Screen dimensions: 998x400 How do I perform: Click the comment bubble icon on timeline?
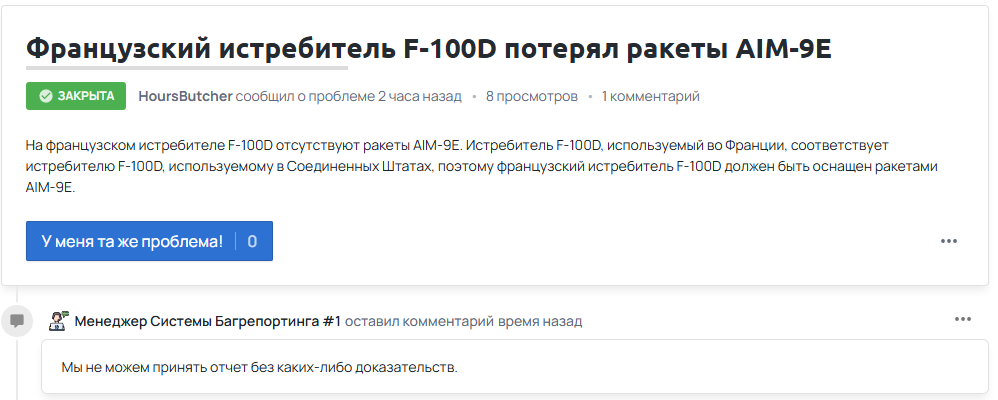(17, 321)
